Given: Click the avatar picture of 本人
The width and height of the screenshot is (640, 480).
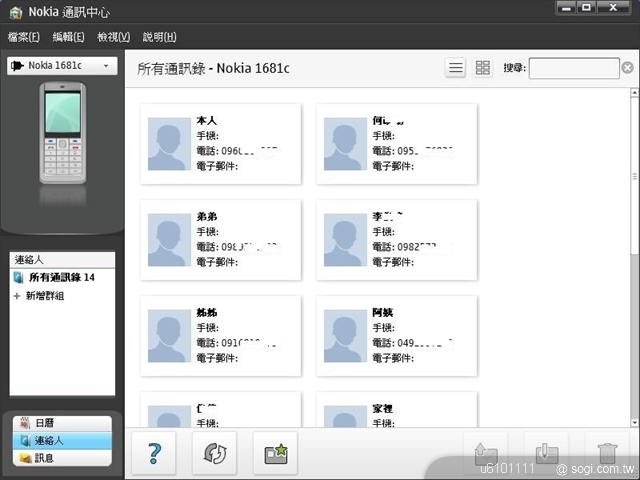Looking at the screenshot, I should [x=169, y=144].
